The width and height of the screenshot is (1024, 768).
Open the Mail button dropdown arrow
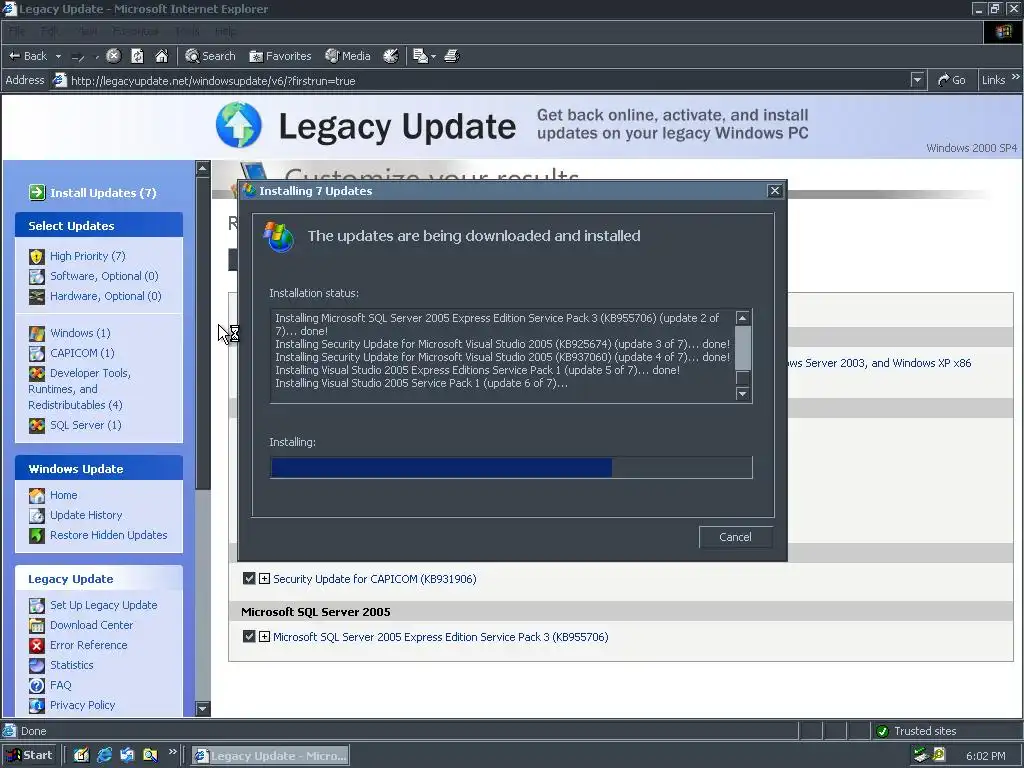(433, 57)
